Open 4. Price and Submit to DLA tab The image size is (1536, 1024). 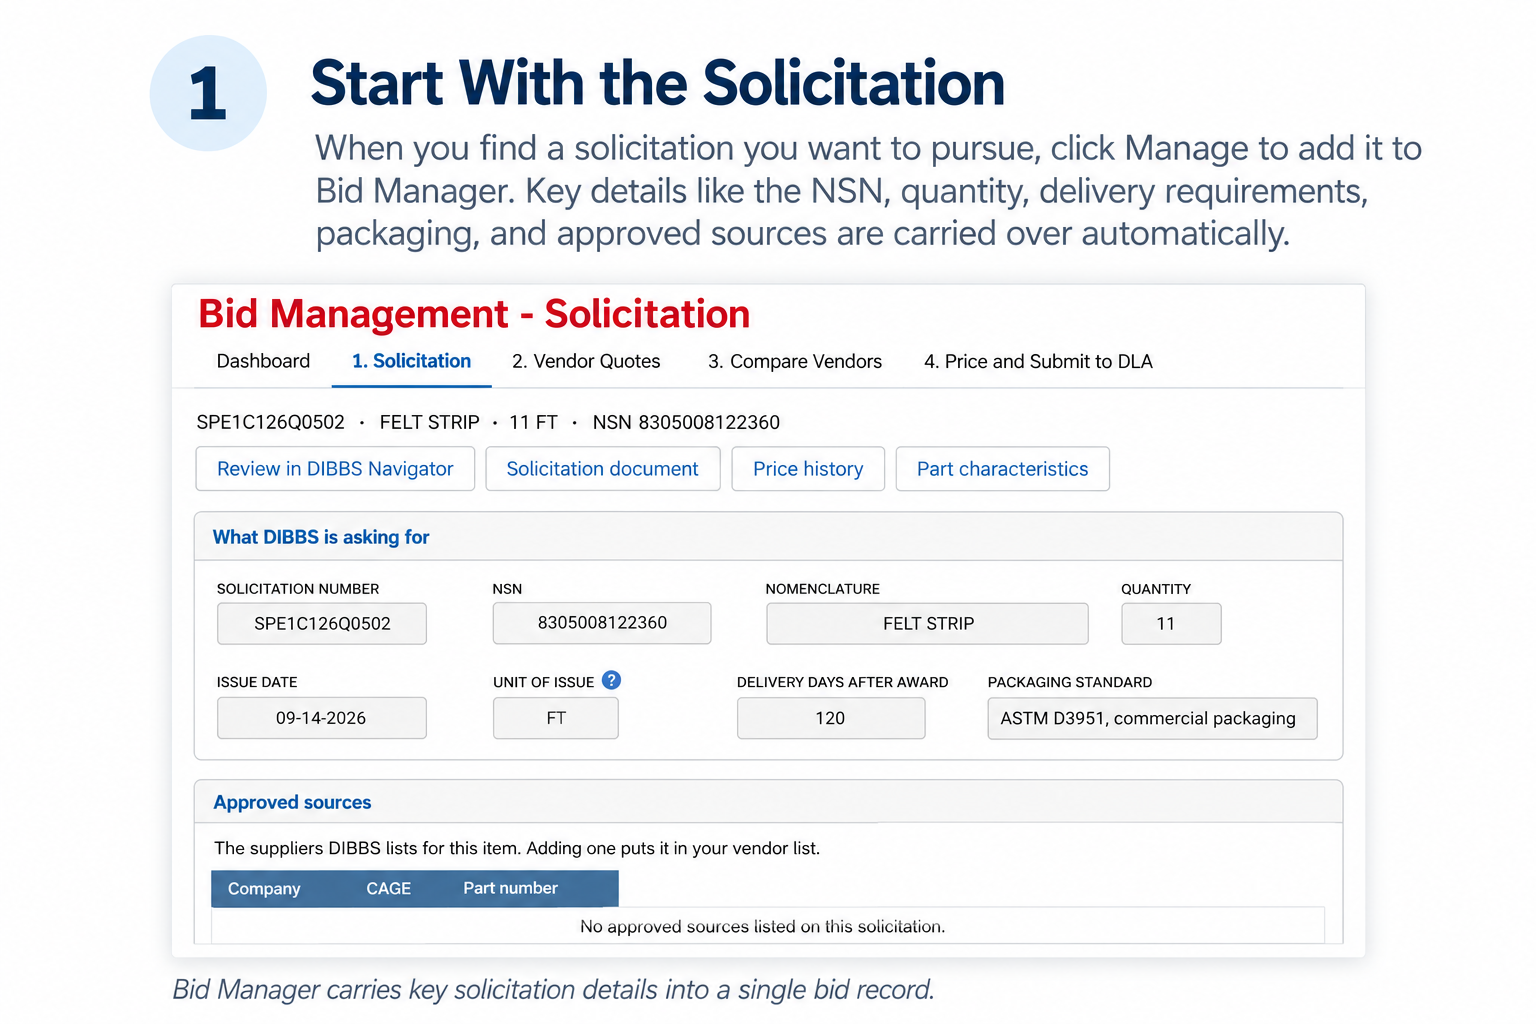point(1038,361)
